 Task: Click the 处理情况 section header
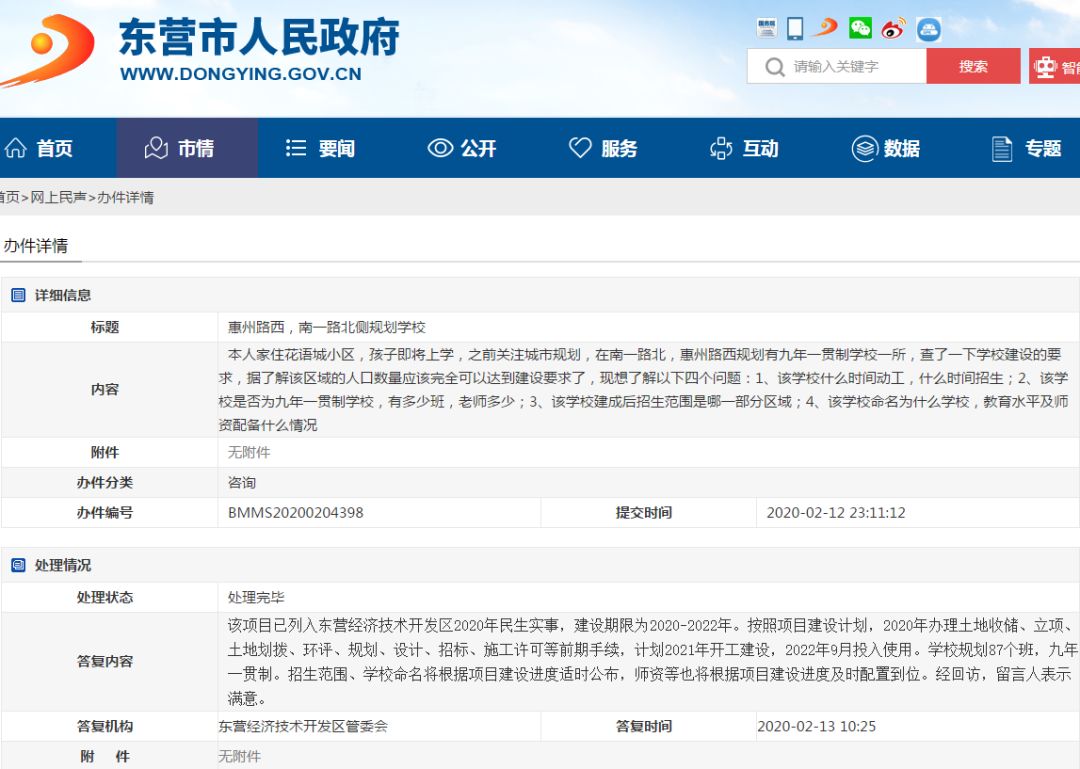pos(63,566)
